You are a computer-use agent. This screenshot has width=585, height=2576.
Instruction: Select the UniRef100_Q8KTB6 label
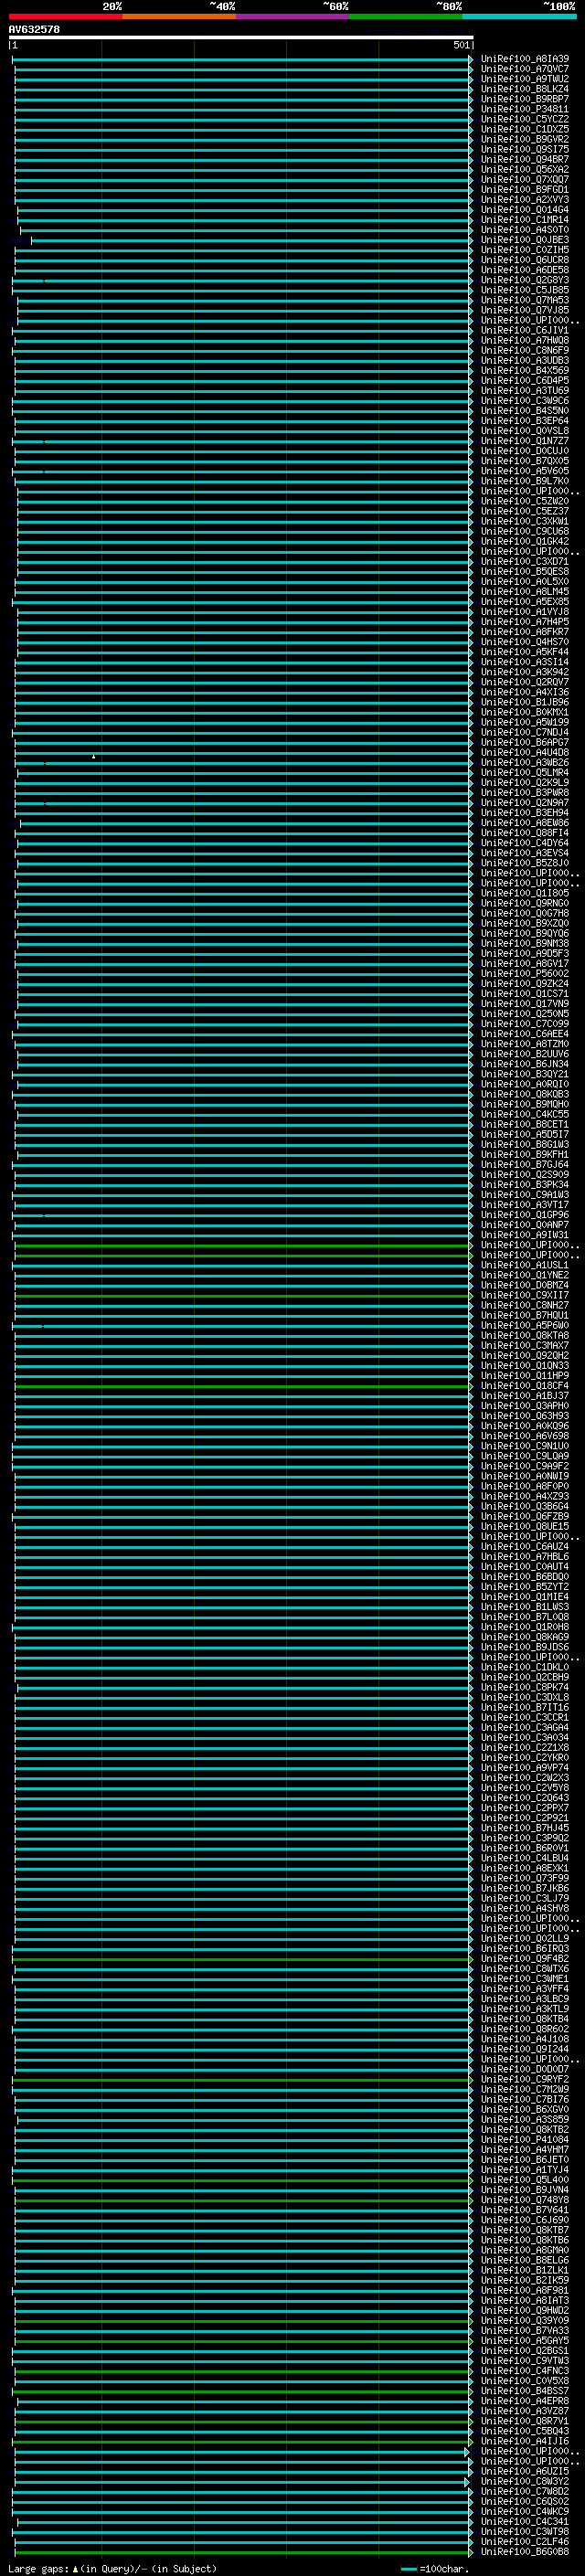[524, 2240]
